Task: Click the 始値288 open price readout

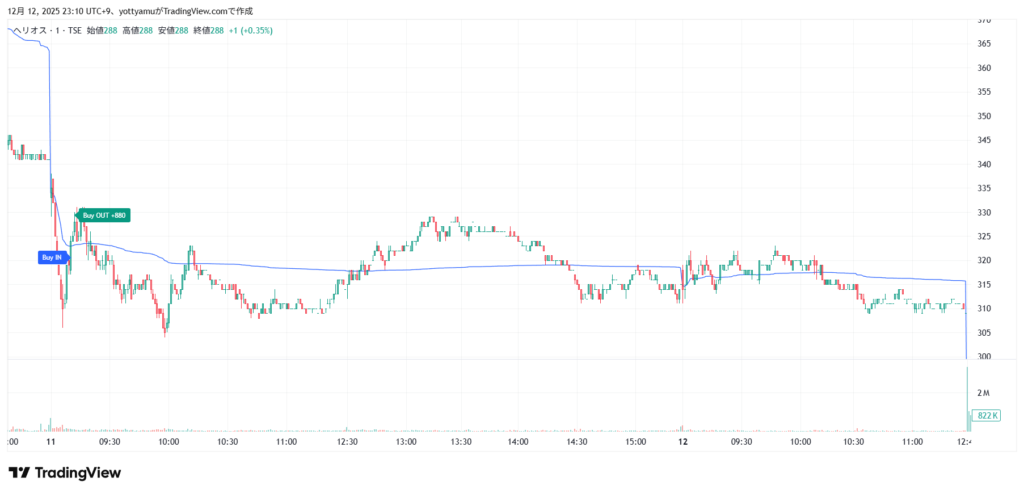Action: point(102,31)
